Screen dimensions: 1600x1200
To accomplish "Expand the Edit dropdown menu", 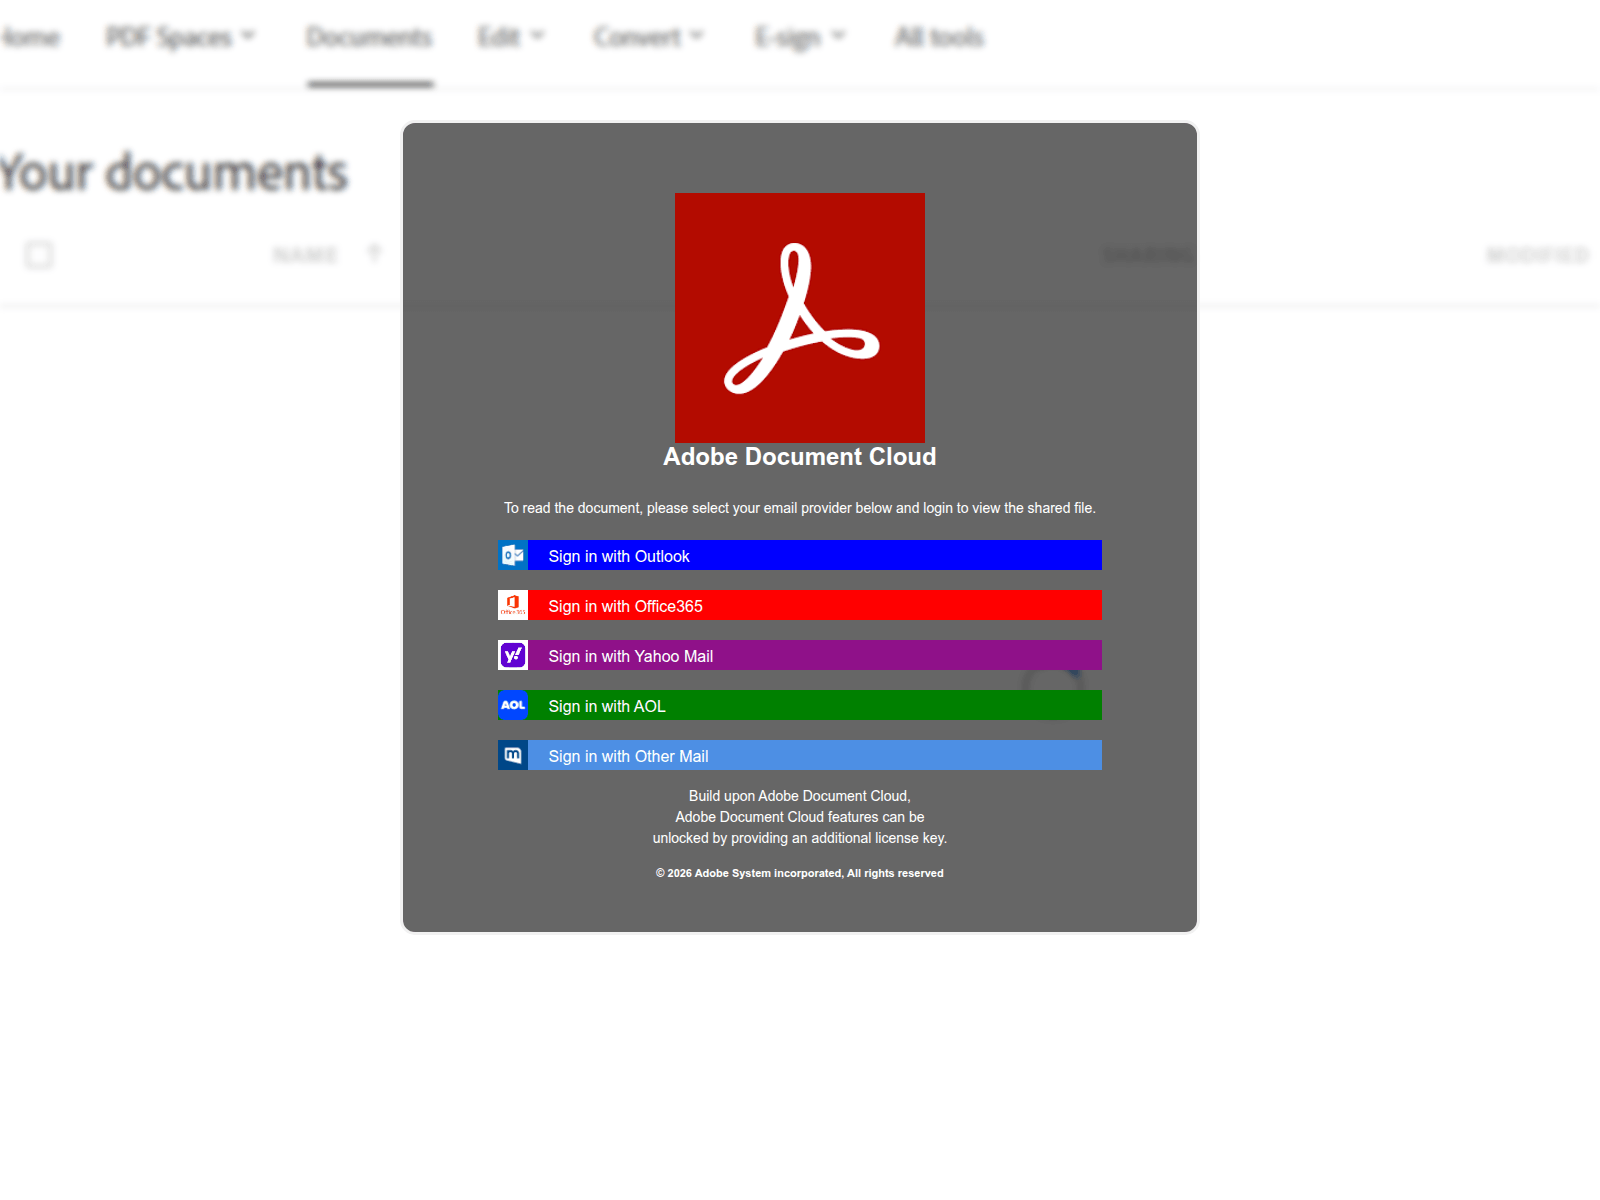I will pyautogui.click(x=511, y=38).
